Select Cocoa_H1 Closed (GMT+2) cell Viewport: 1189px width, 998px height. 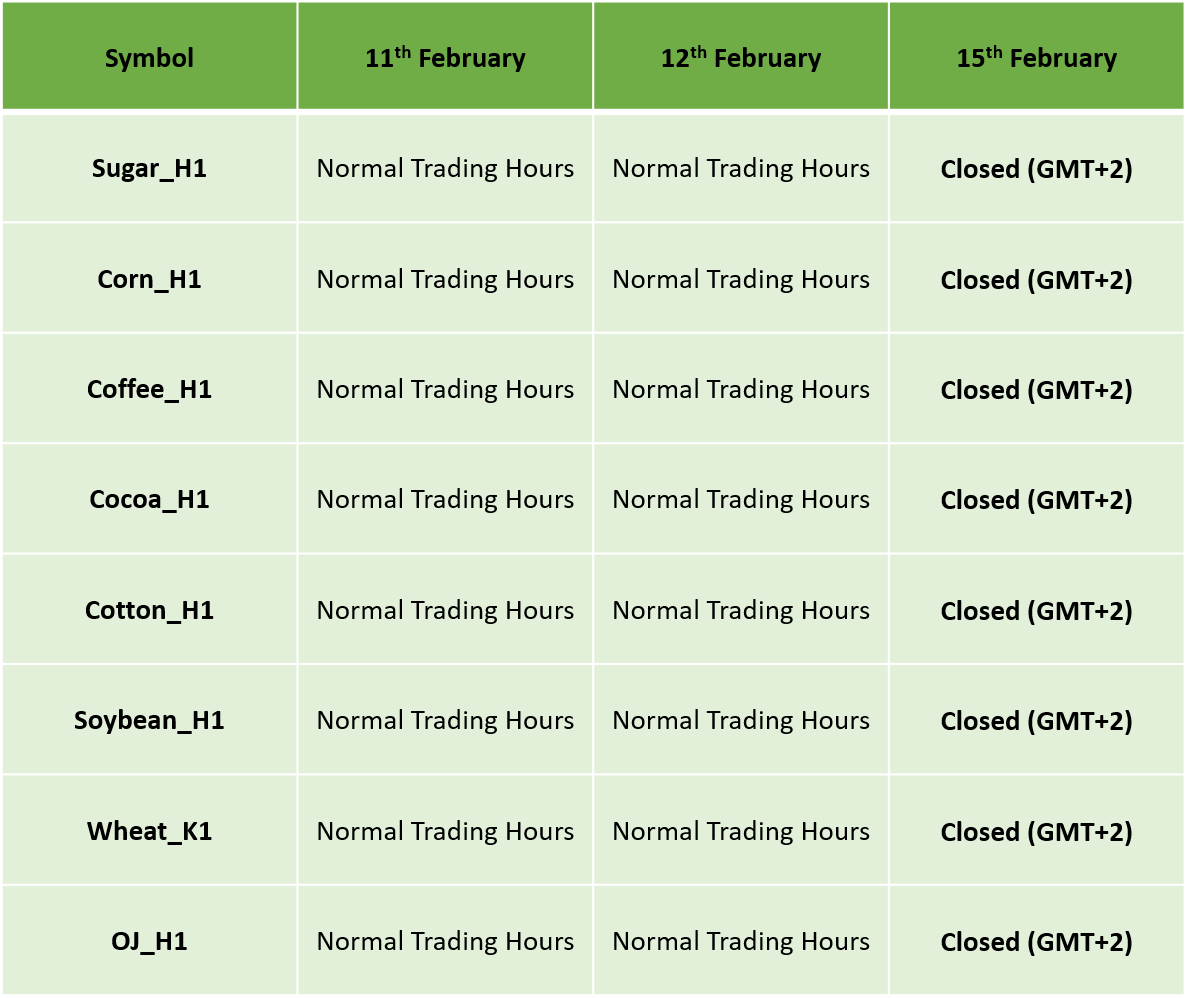tap(1037, 499)
